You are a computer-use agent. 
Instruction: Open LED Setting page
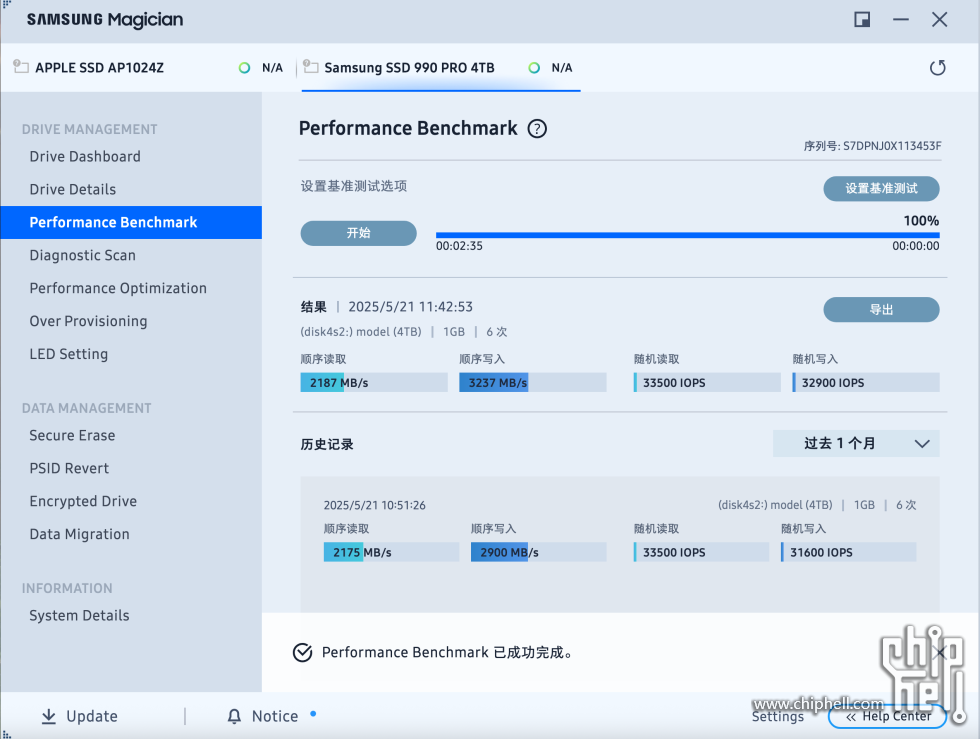[x=69, y=354]
